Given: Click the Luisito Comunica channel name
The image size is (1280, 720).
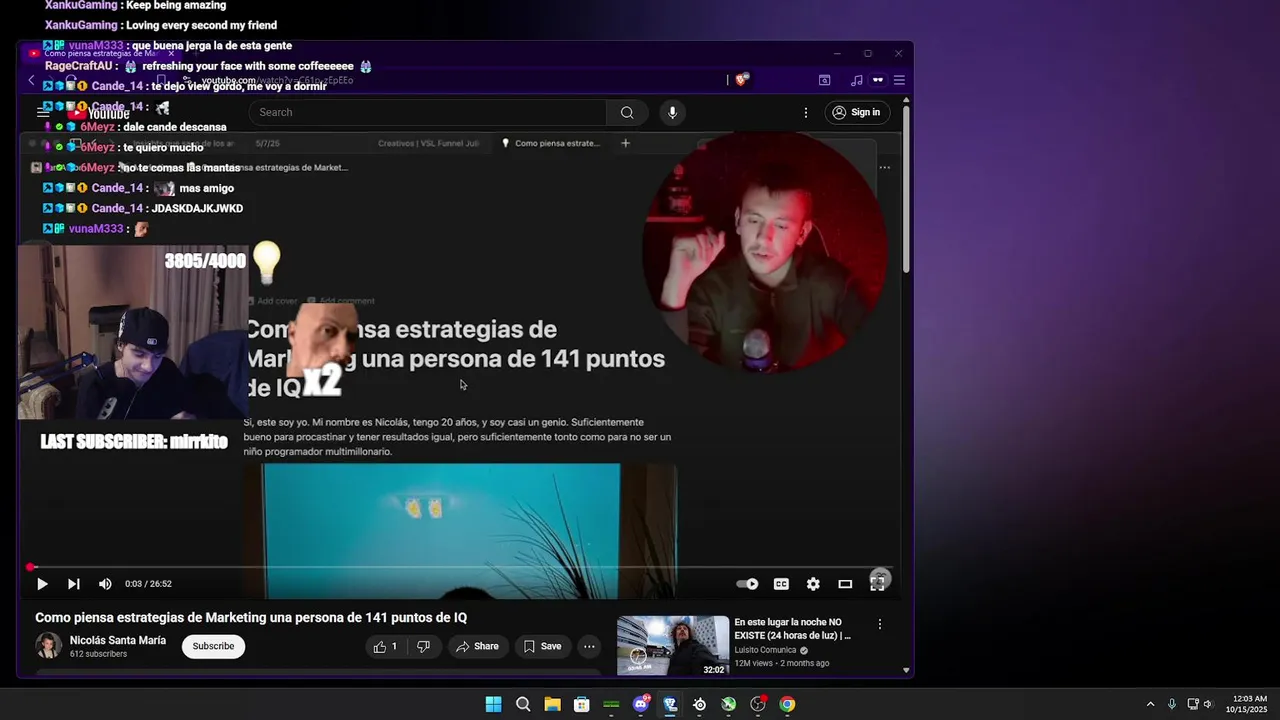Looking at the screenshot, I should tap(765, 650).
